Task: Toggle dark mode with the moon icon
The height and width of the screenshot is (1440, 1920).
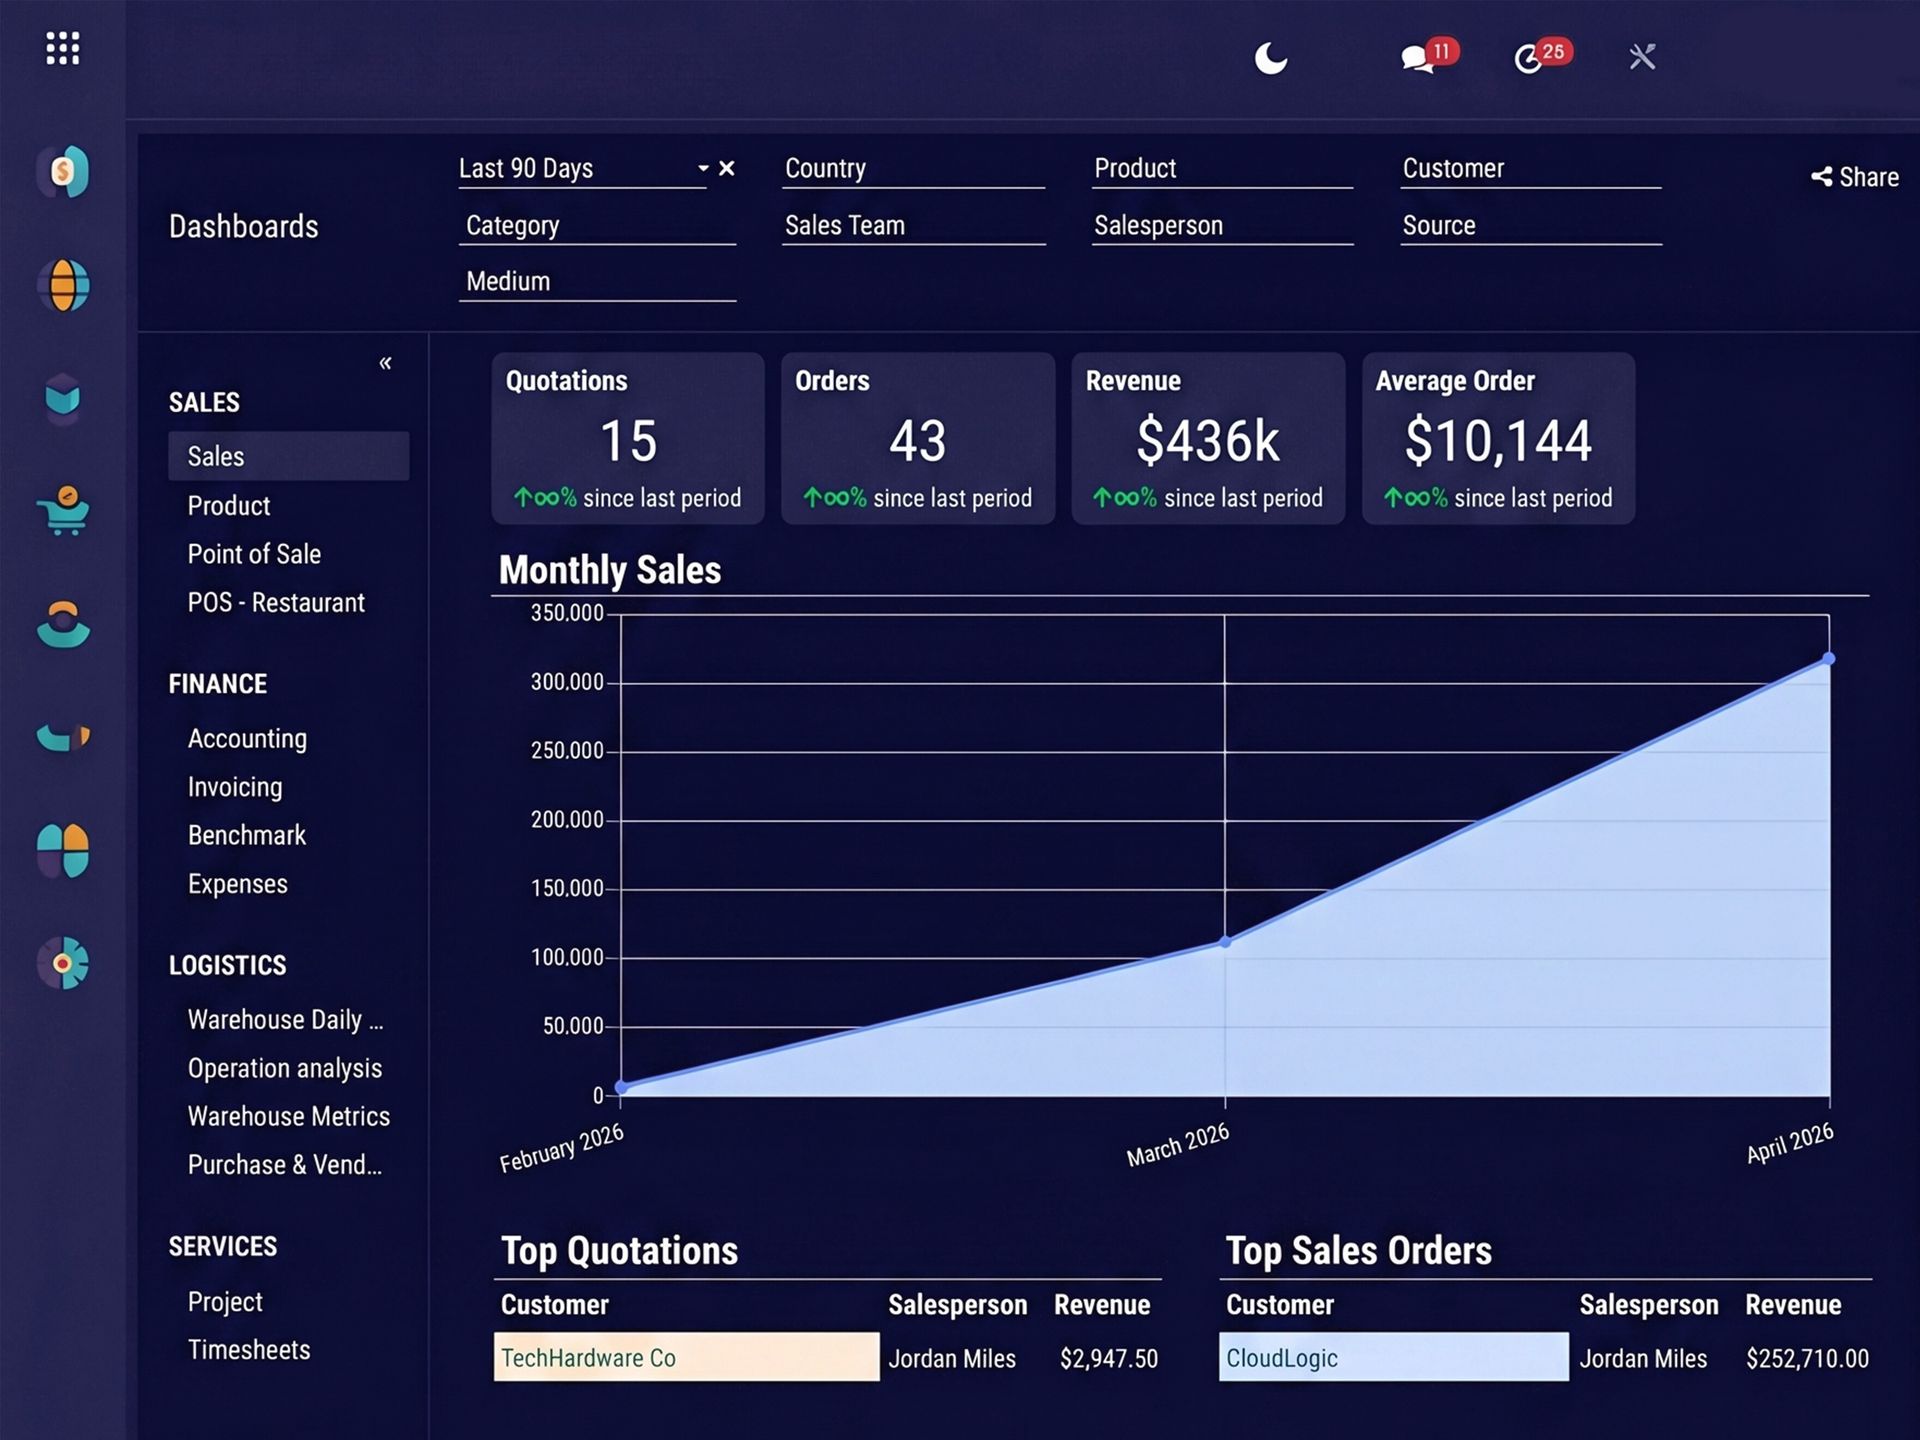Action: point(1270,58)
